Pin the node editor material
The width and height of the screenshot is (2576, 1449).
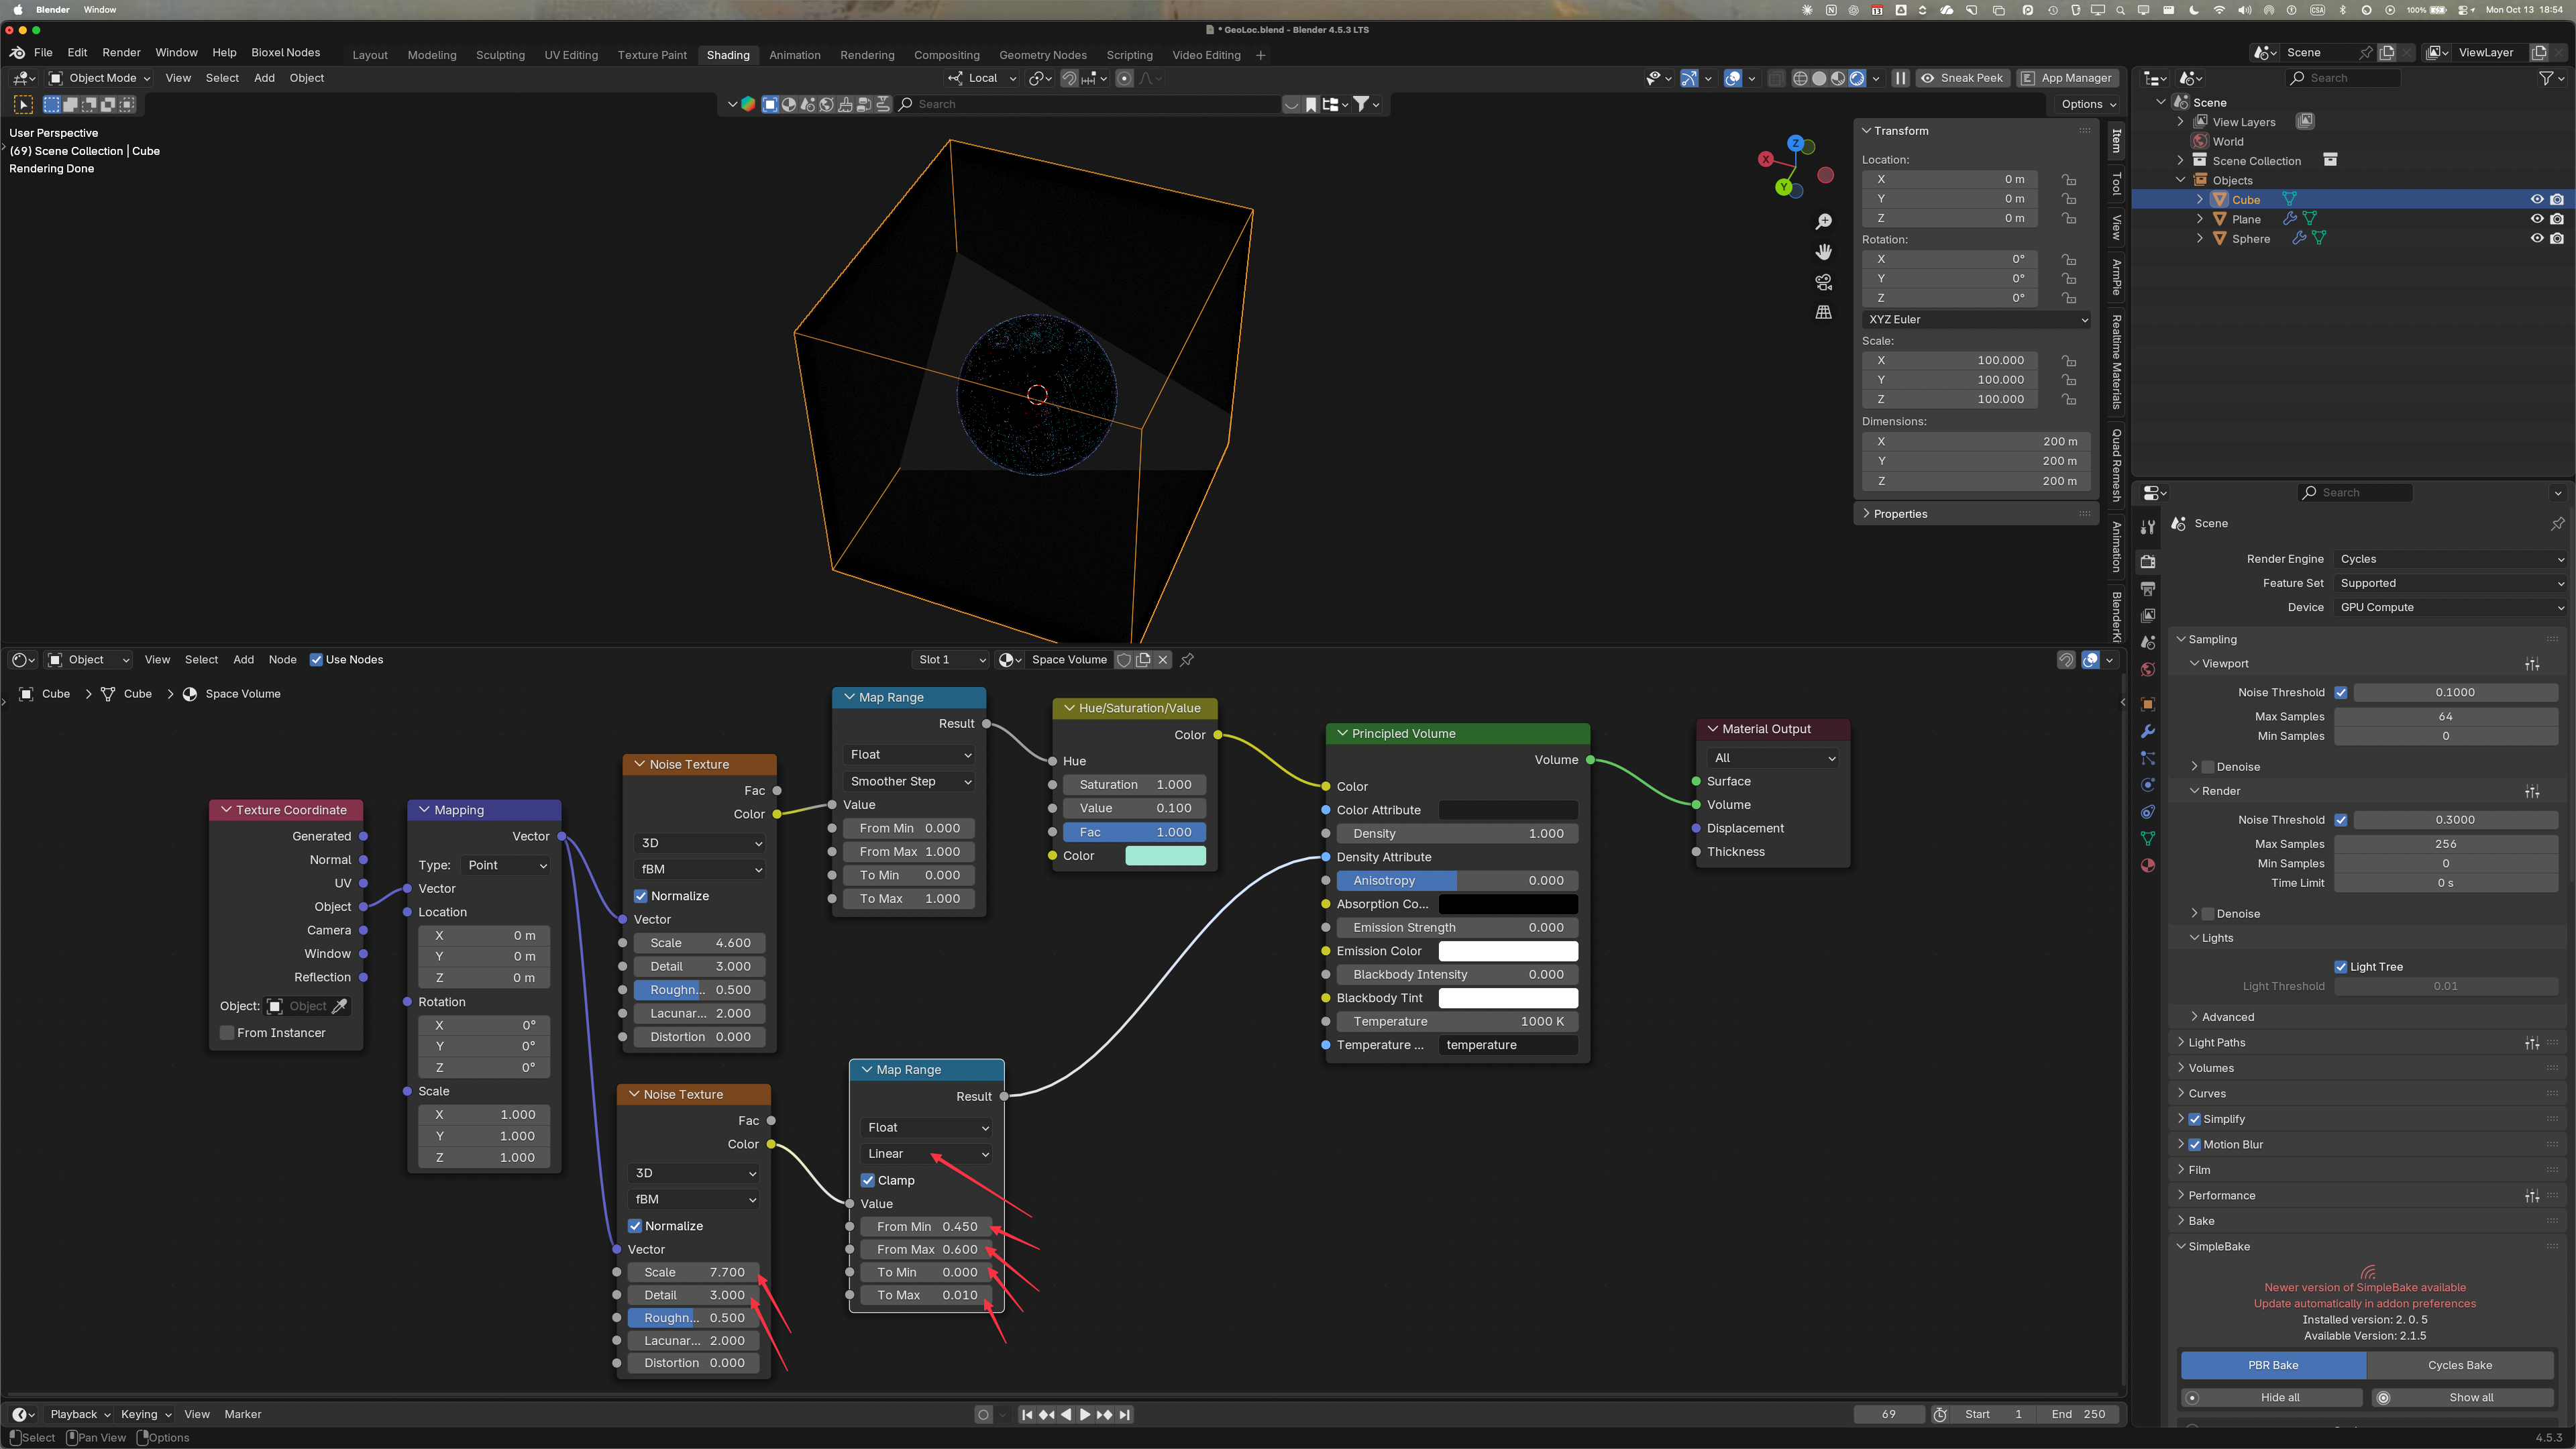pos(1187,660)
